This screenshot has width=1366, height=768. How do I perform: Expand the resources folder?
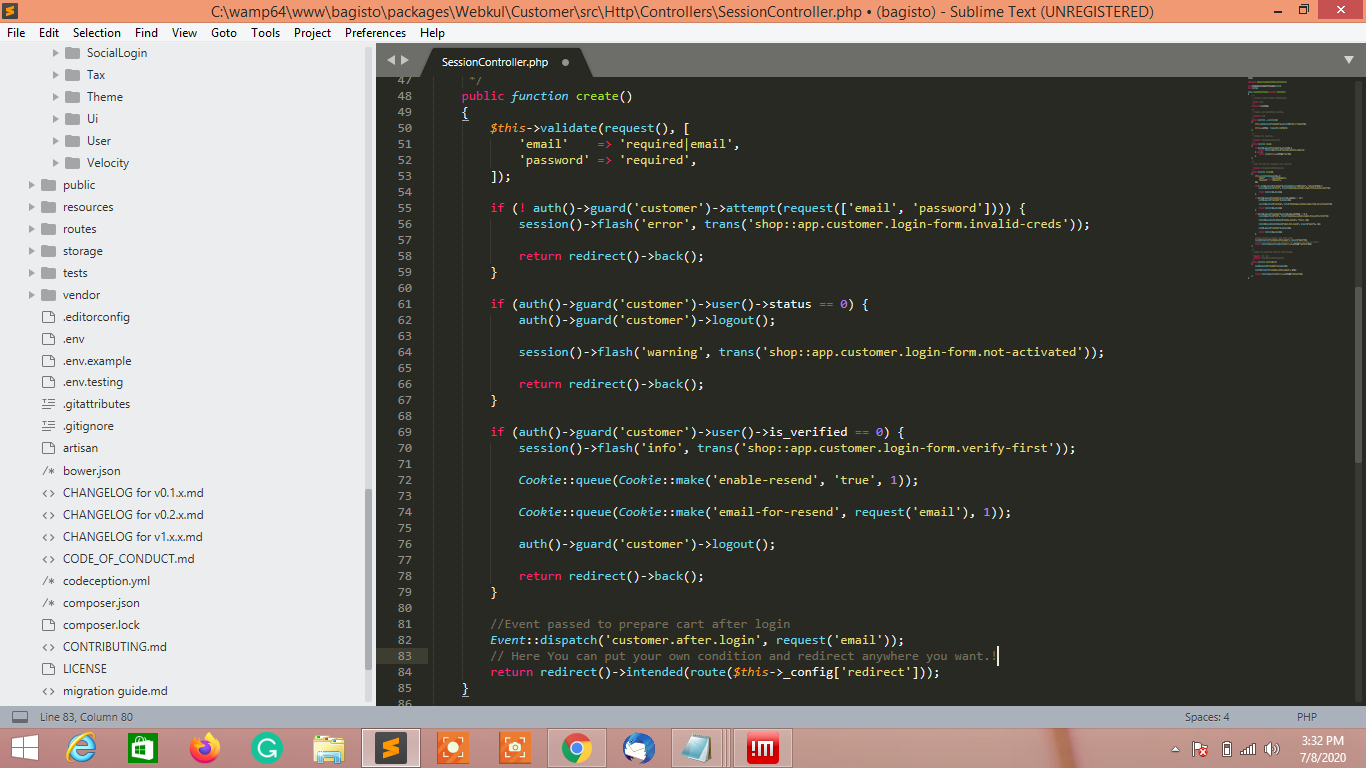(x=32, y=207)
